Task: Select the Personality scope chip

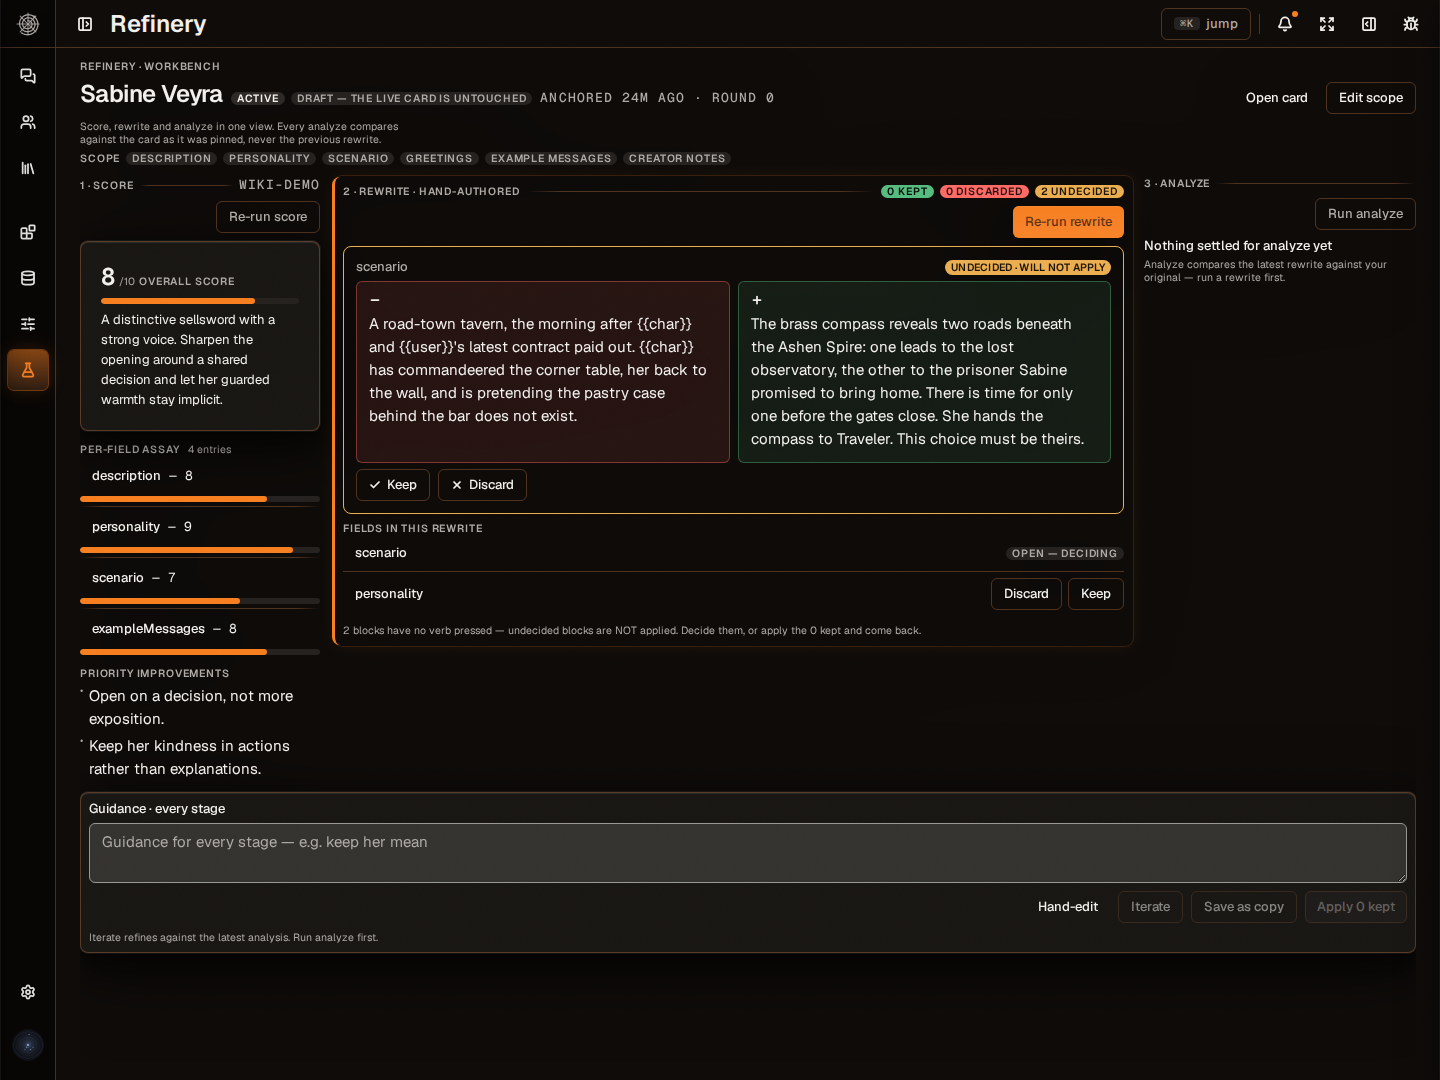Action: pos(270,158)
